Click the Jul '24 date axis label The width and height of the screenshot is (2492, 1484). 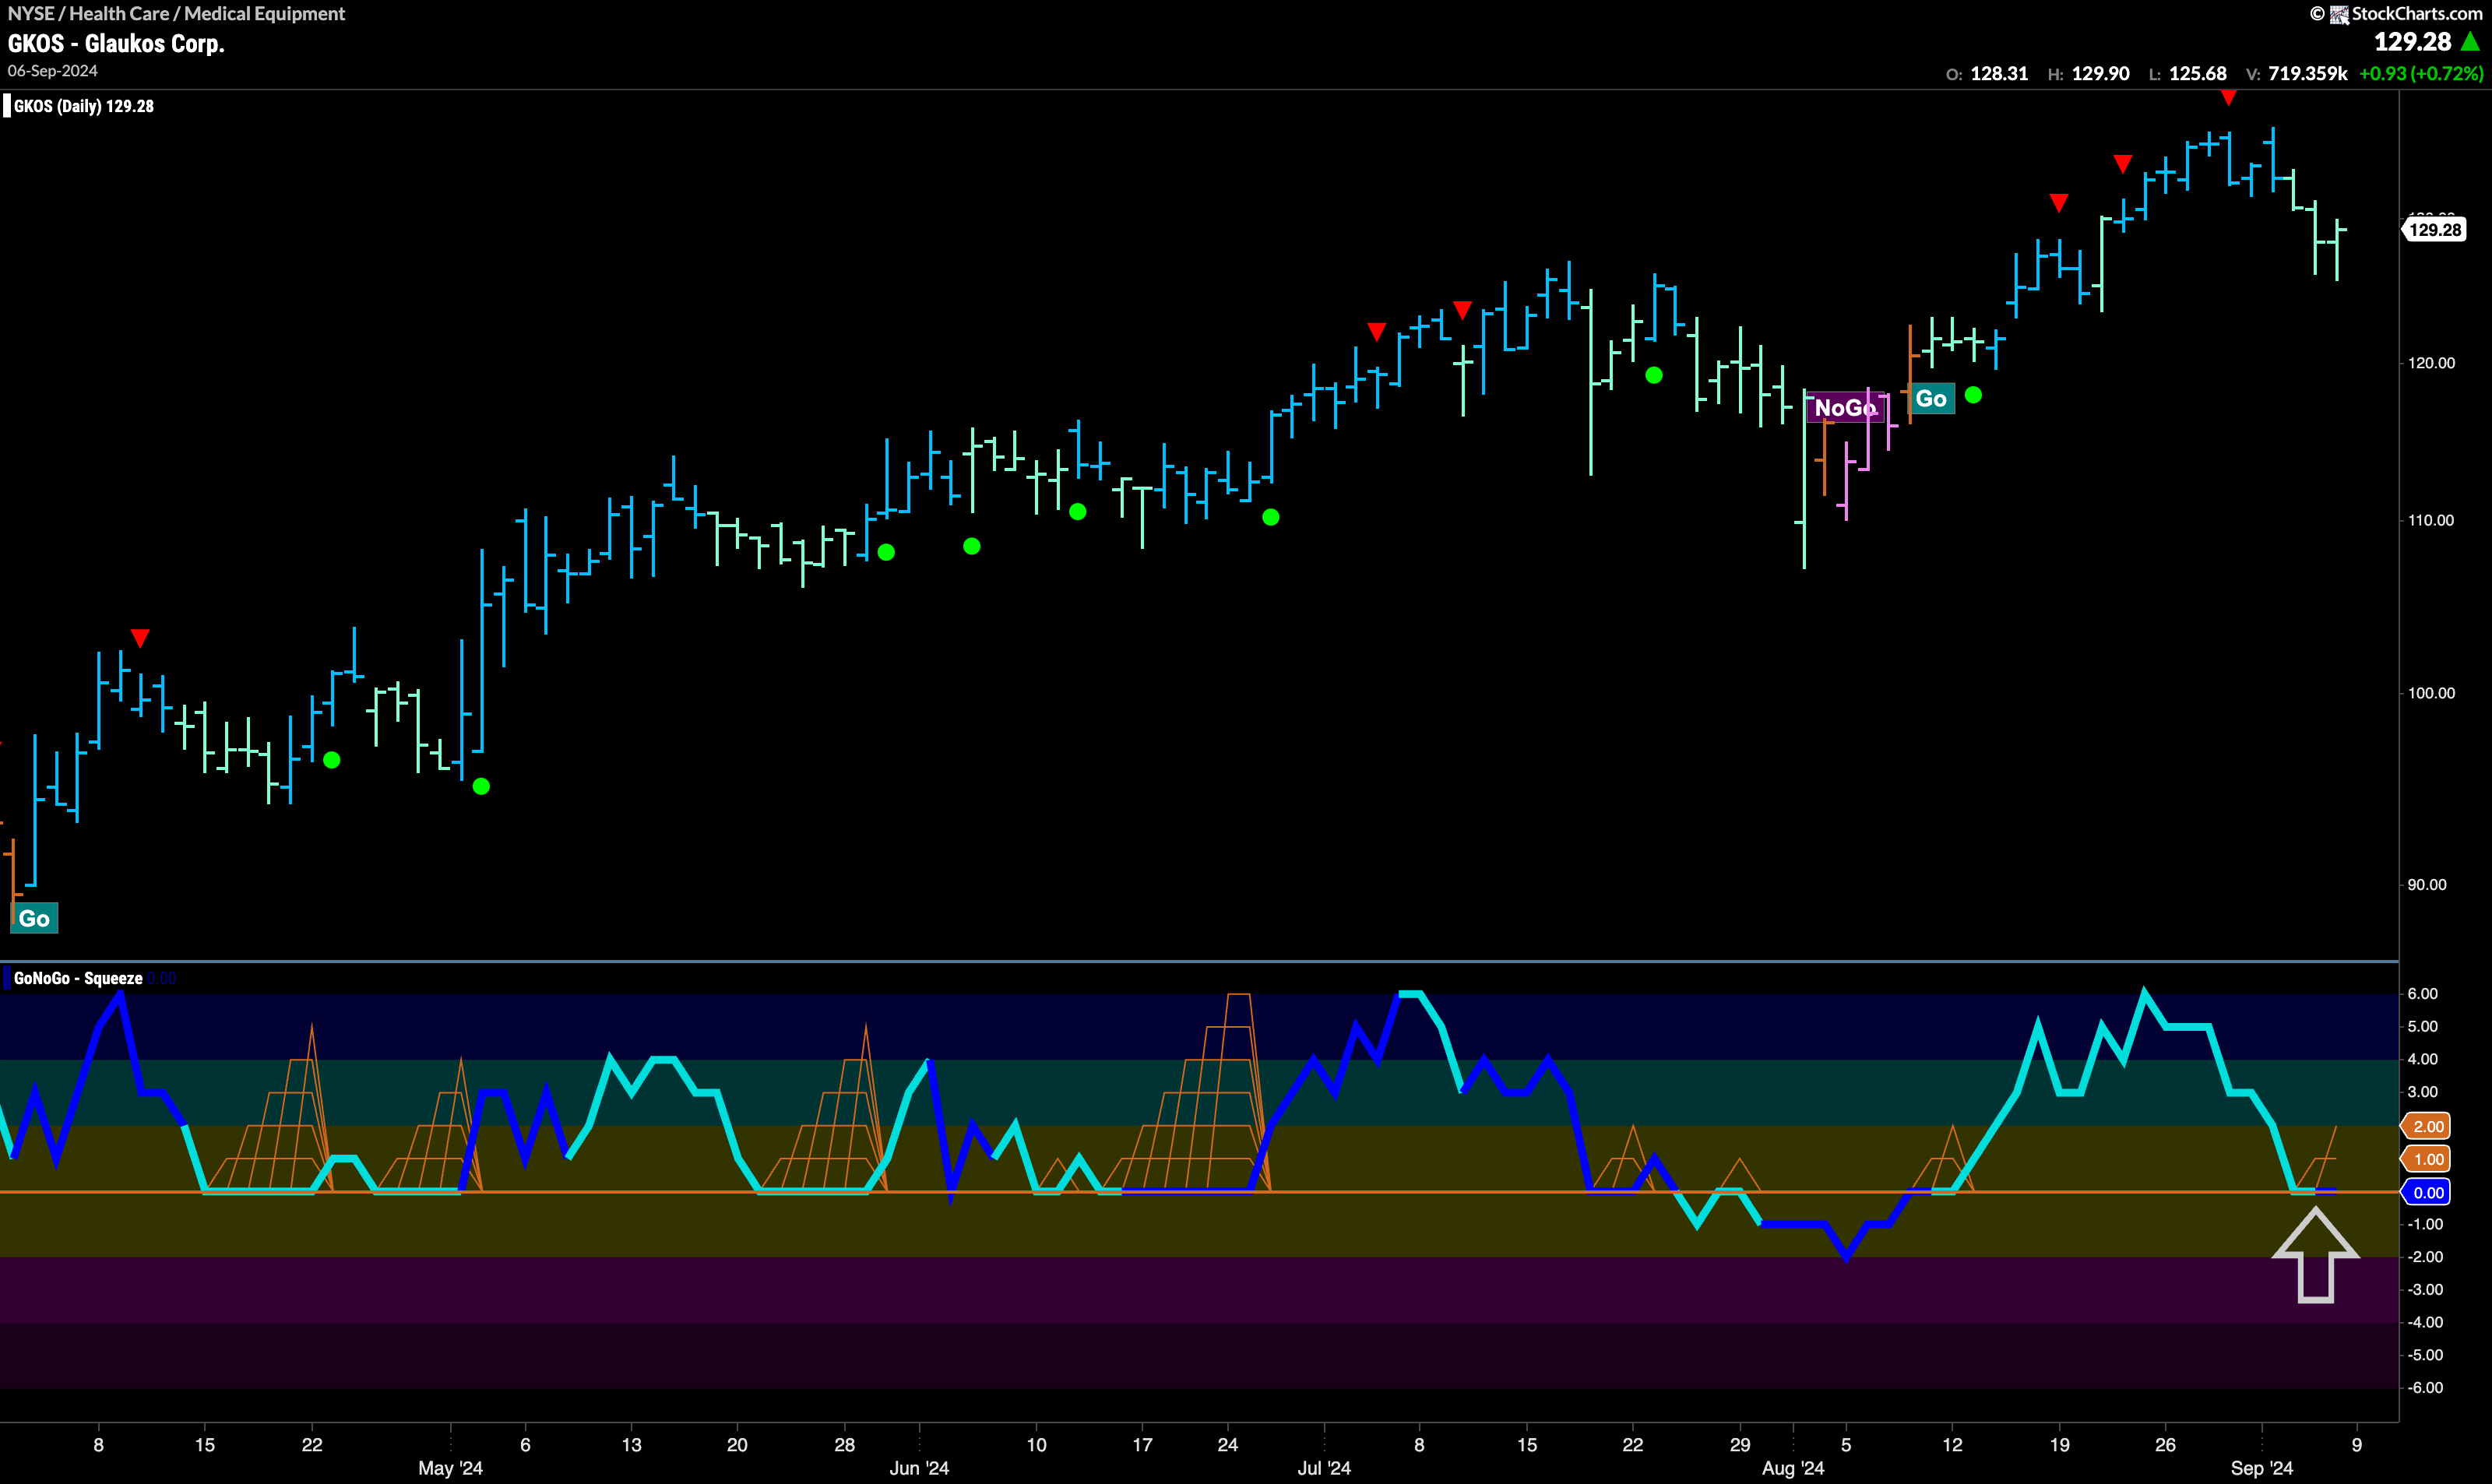click(x=1324, y=1468)
